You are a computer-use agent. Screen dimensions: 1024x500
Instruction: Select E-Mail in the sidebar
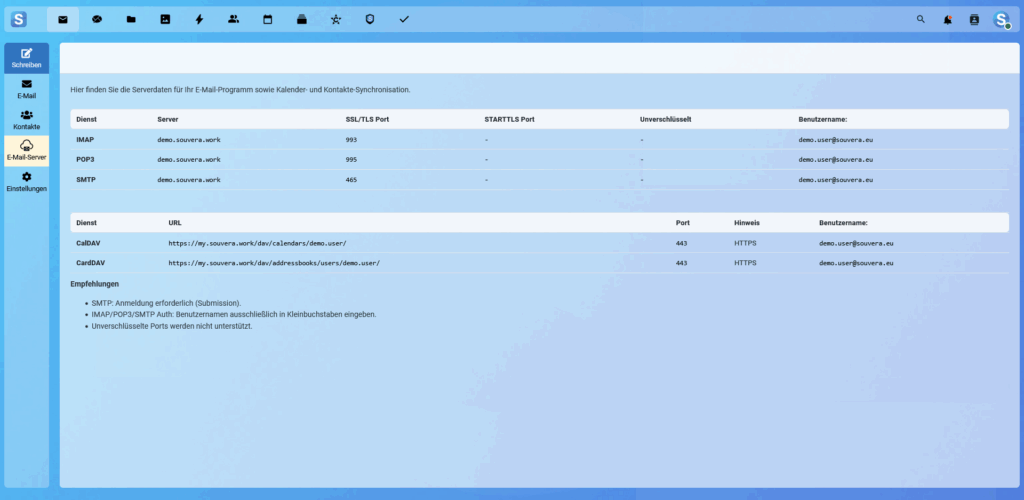click(26, 89)
